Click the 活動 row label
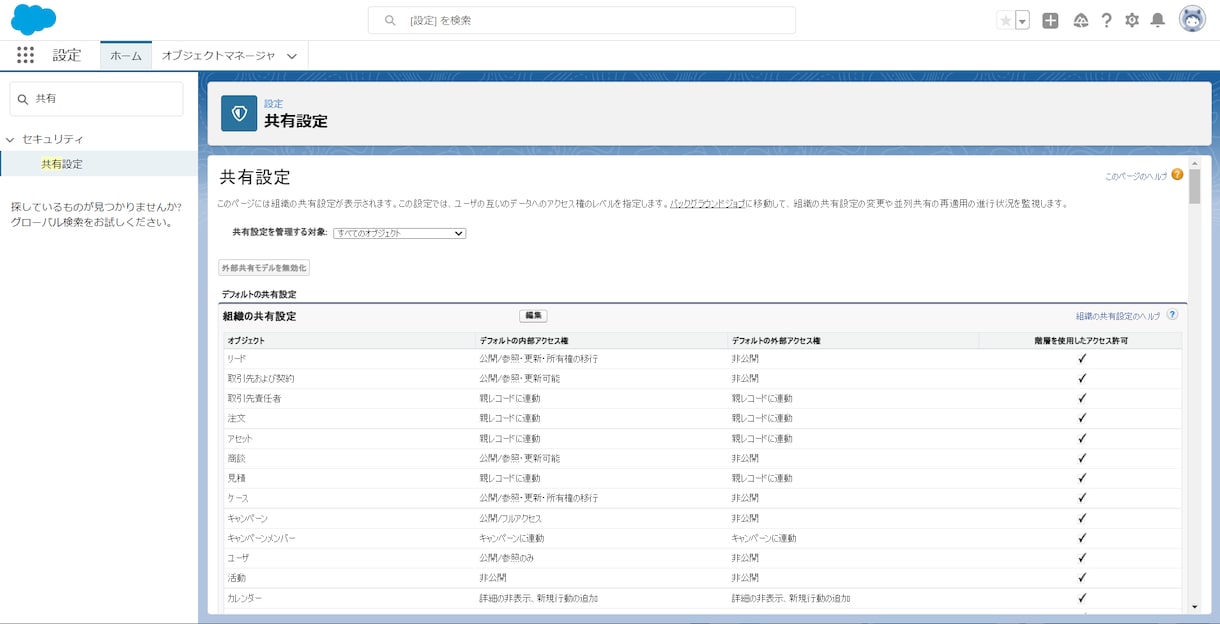Viewport: 1220px width, 624px height. click(x=236, y=578)
